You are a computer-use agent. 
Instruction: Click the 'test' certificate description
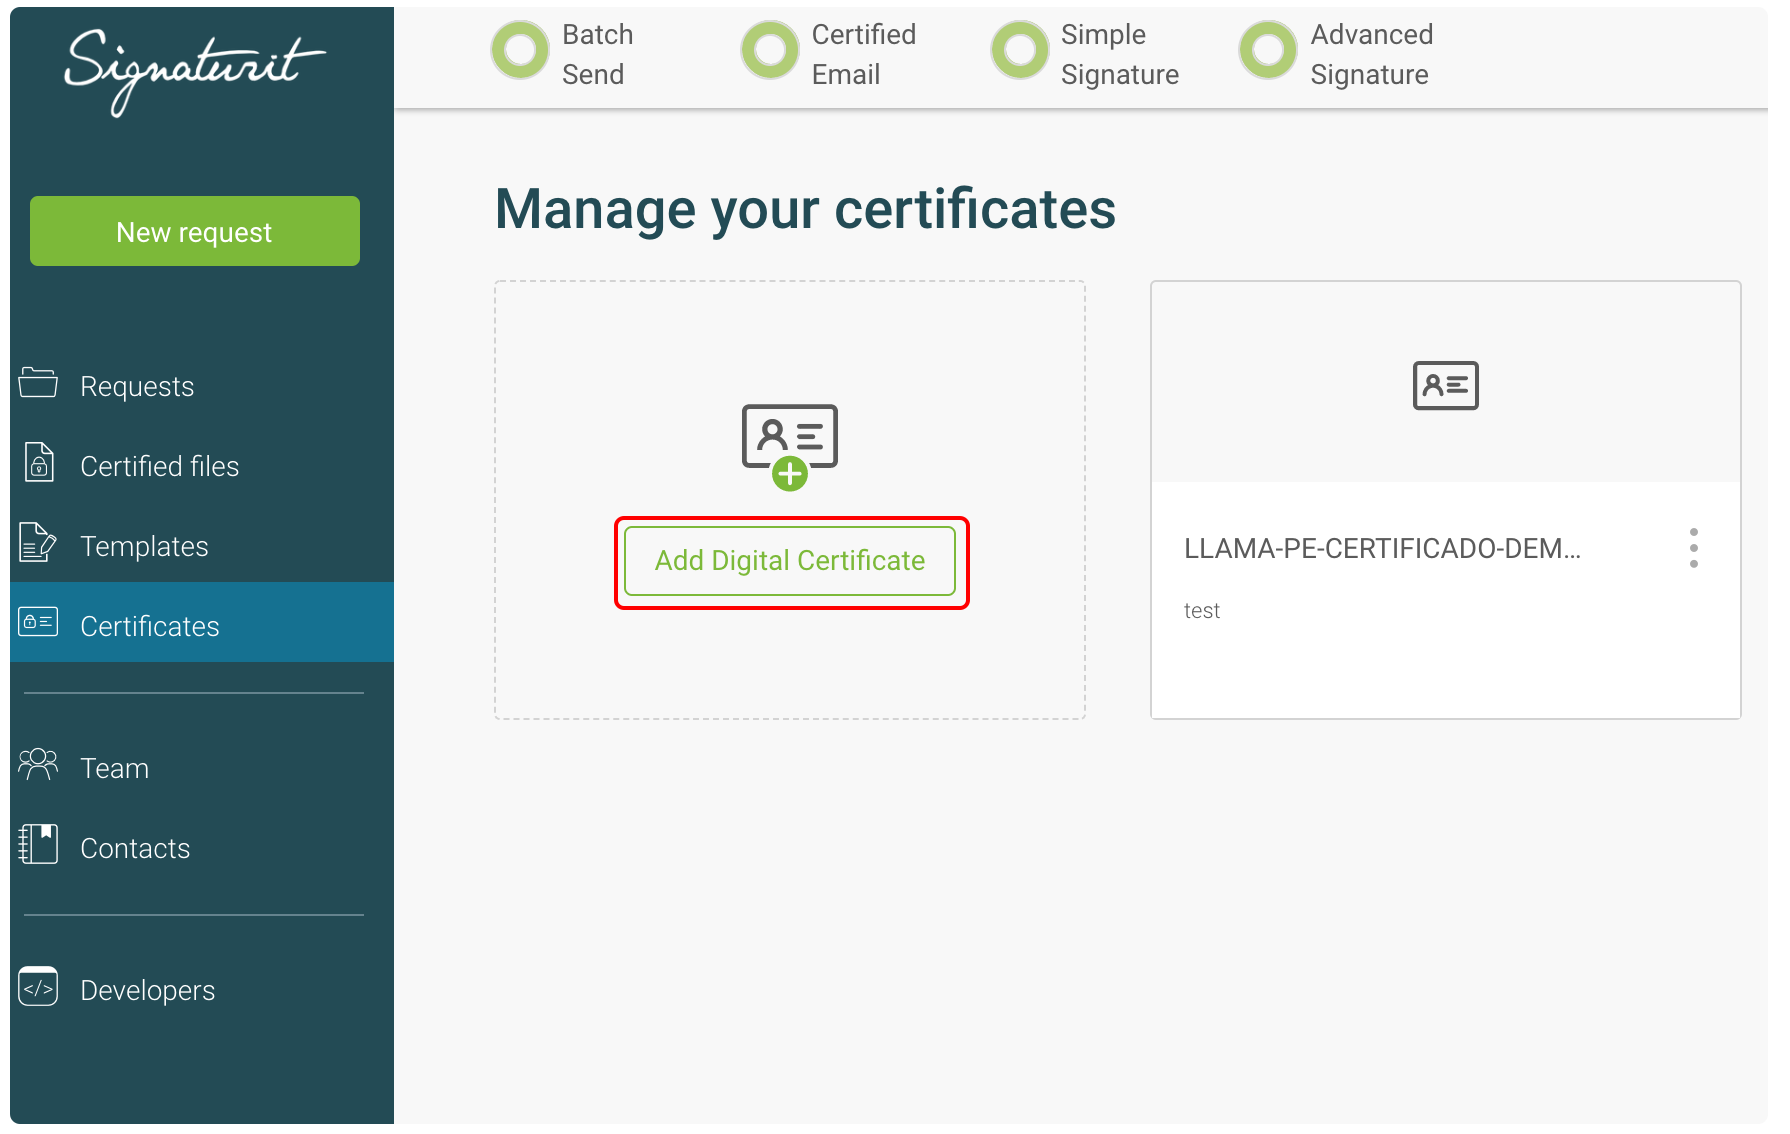1202,610
